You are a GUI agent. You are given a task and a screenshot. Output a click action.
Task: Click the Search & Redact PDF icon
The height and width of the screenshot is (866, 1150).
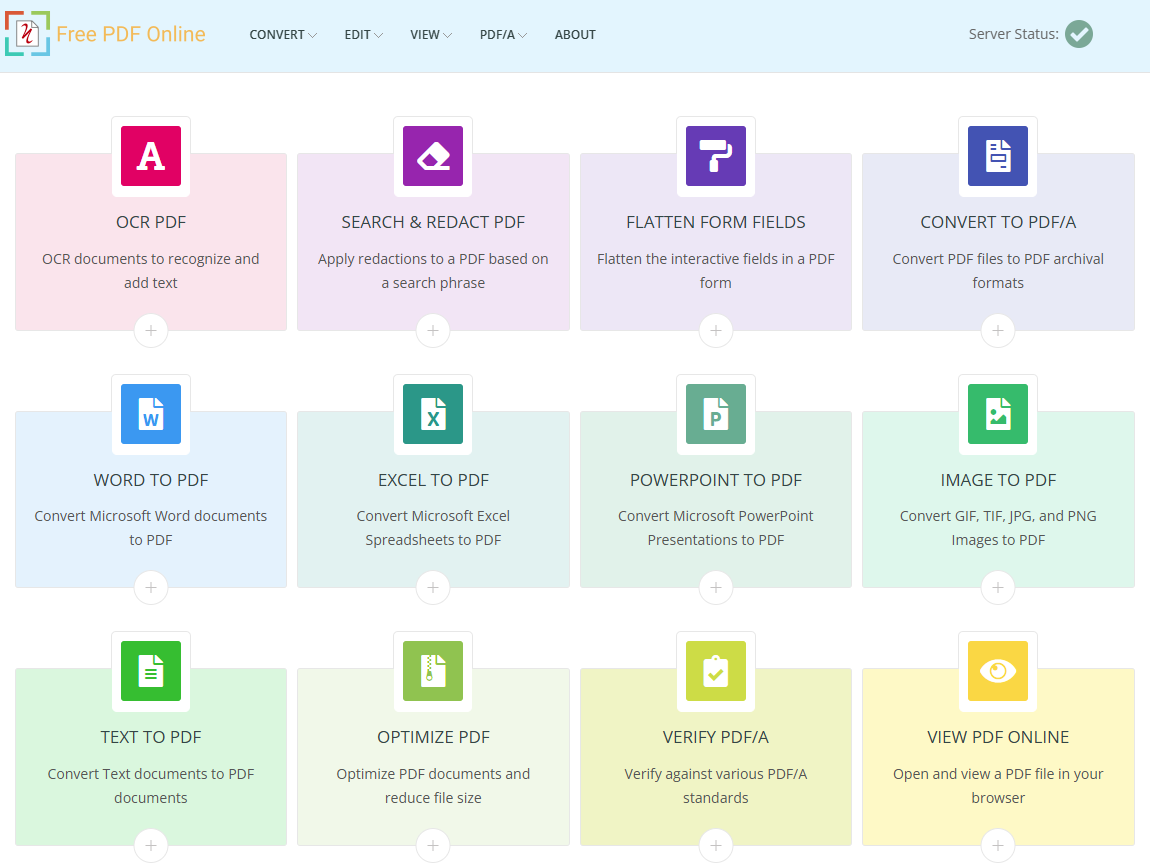pos(433,156)
